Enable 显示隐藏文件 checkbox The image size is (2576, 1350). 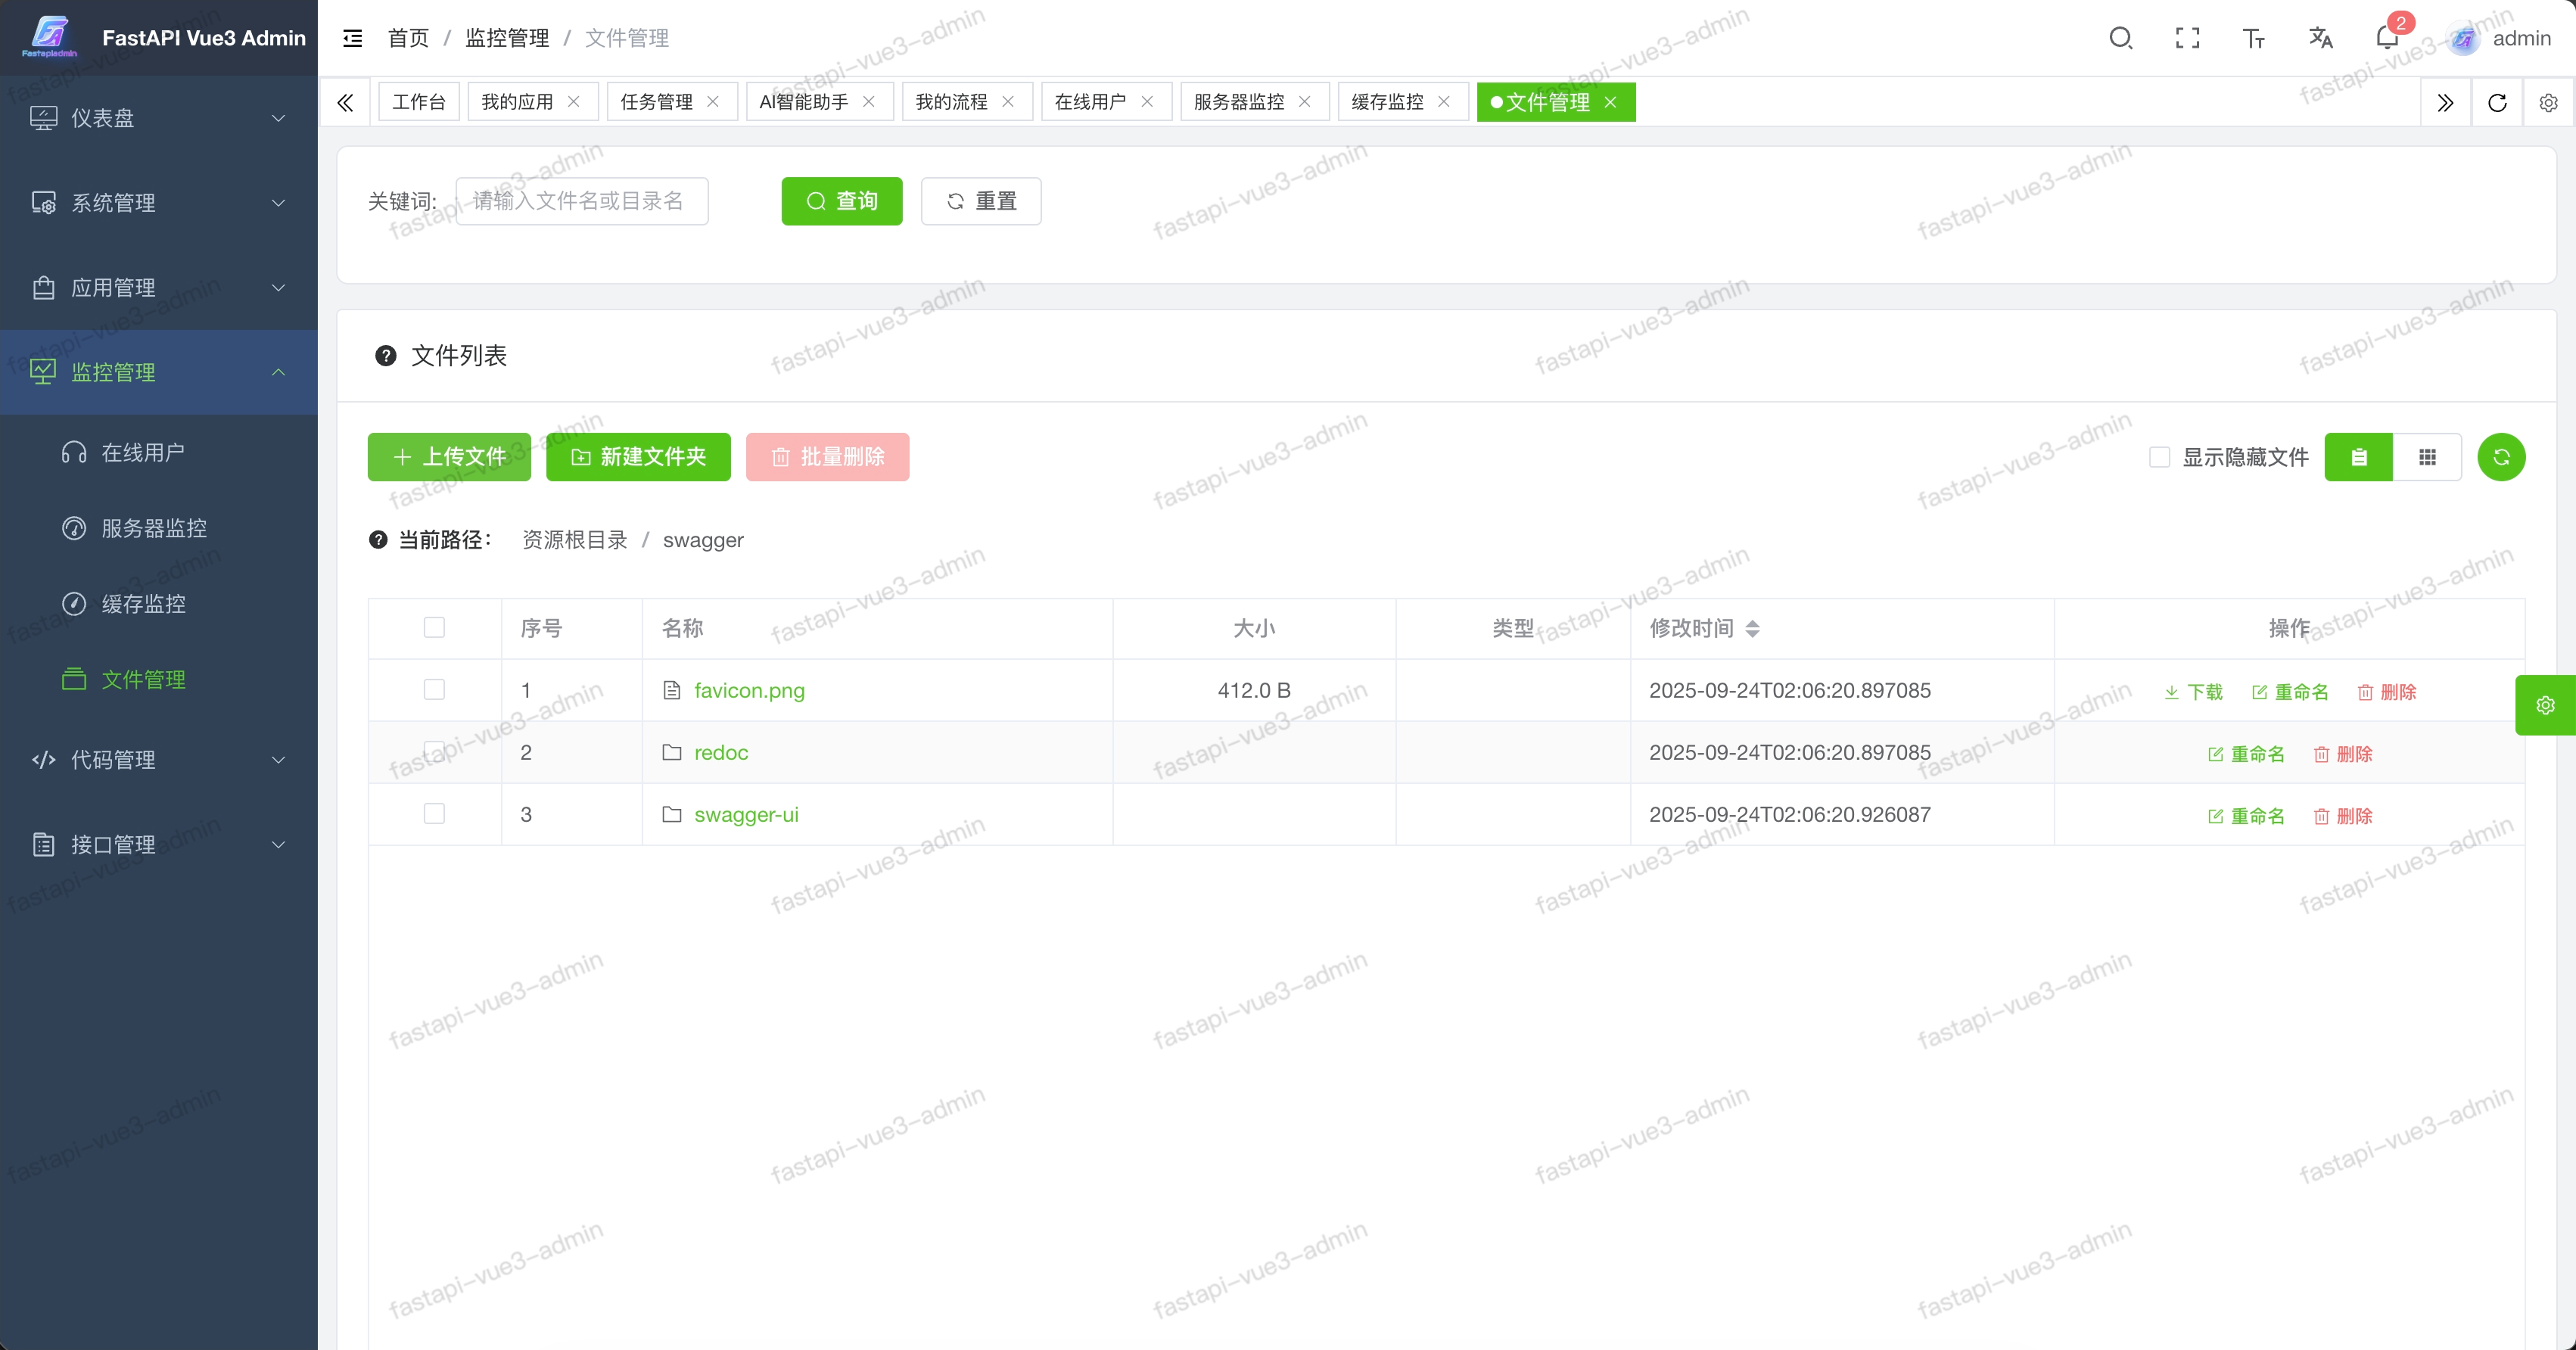2161,457
